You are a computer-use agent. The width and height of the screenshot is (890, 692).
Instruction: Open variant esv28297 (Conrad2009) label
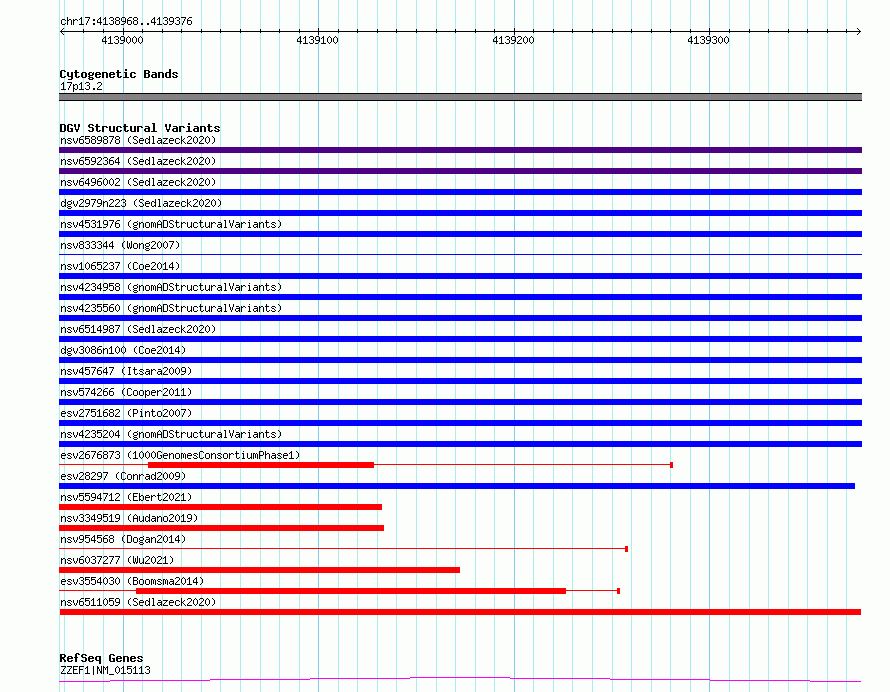[123, 476]
